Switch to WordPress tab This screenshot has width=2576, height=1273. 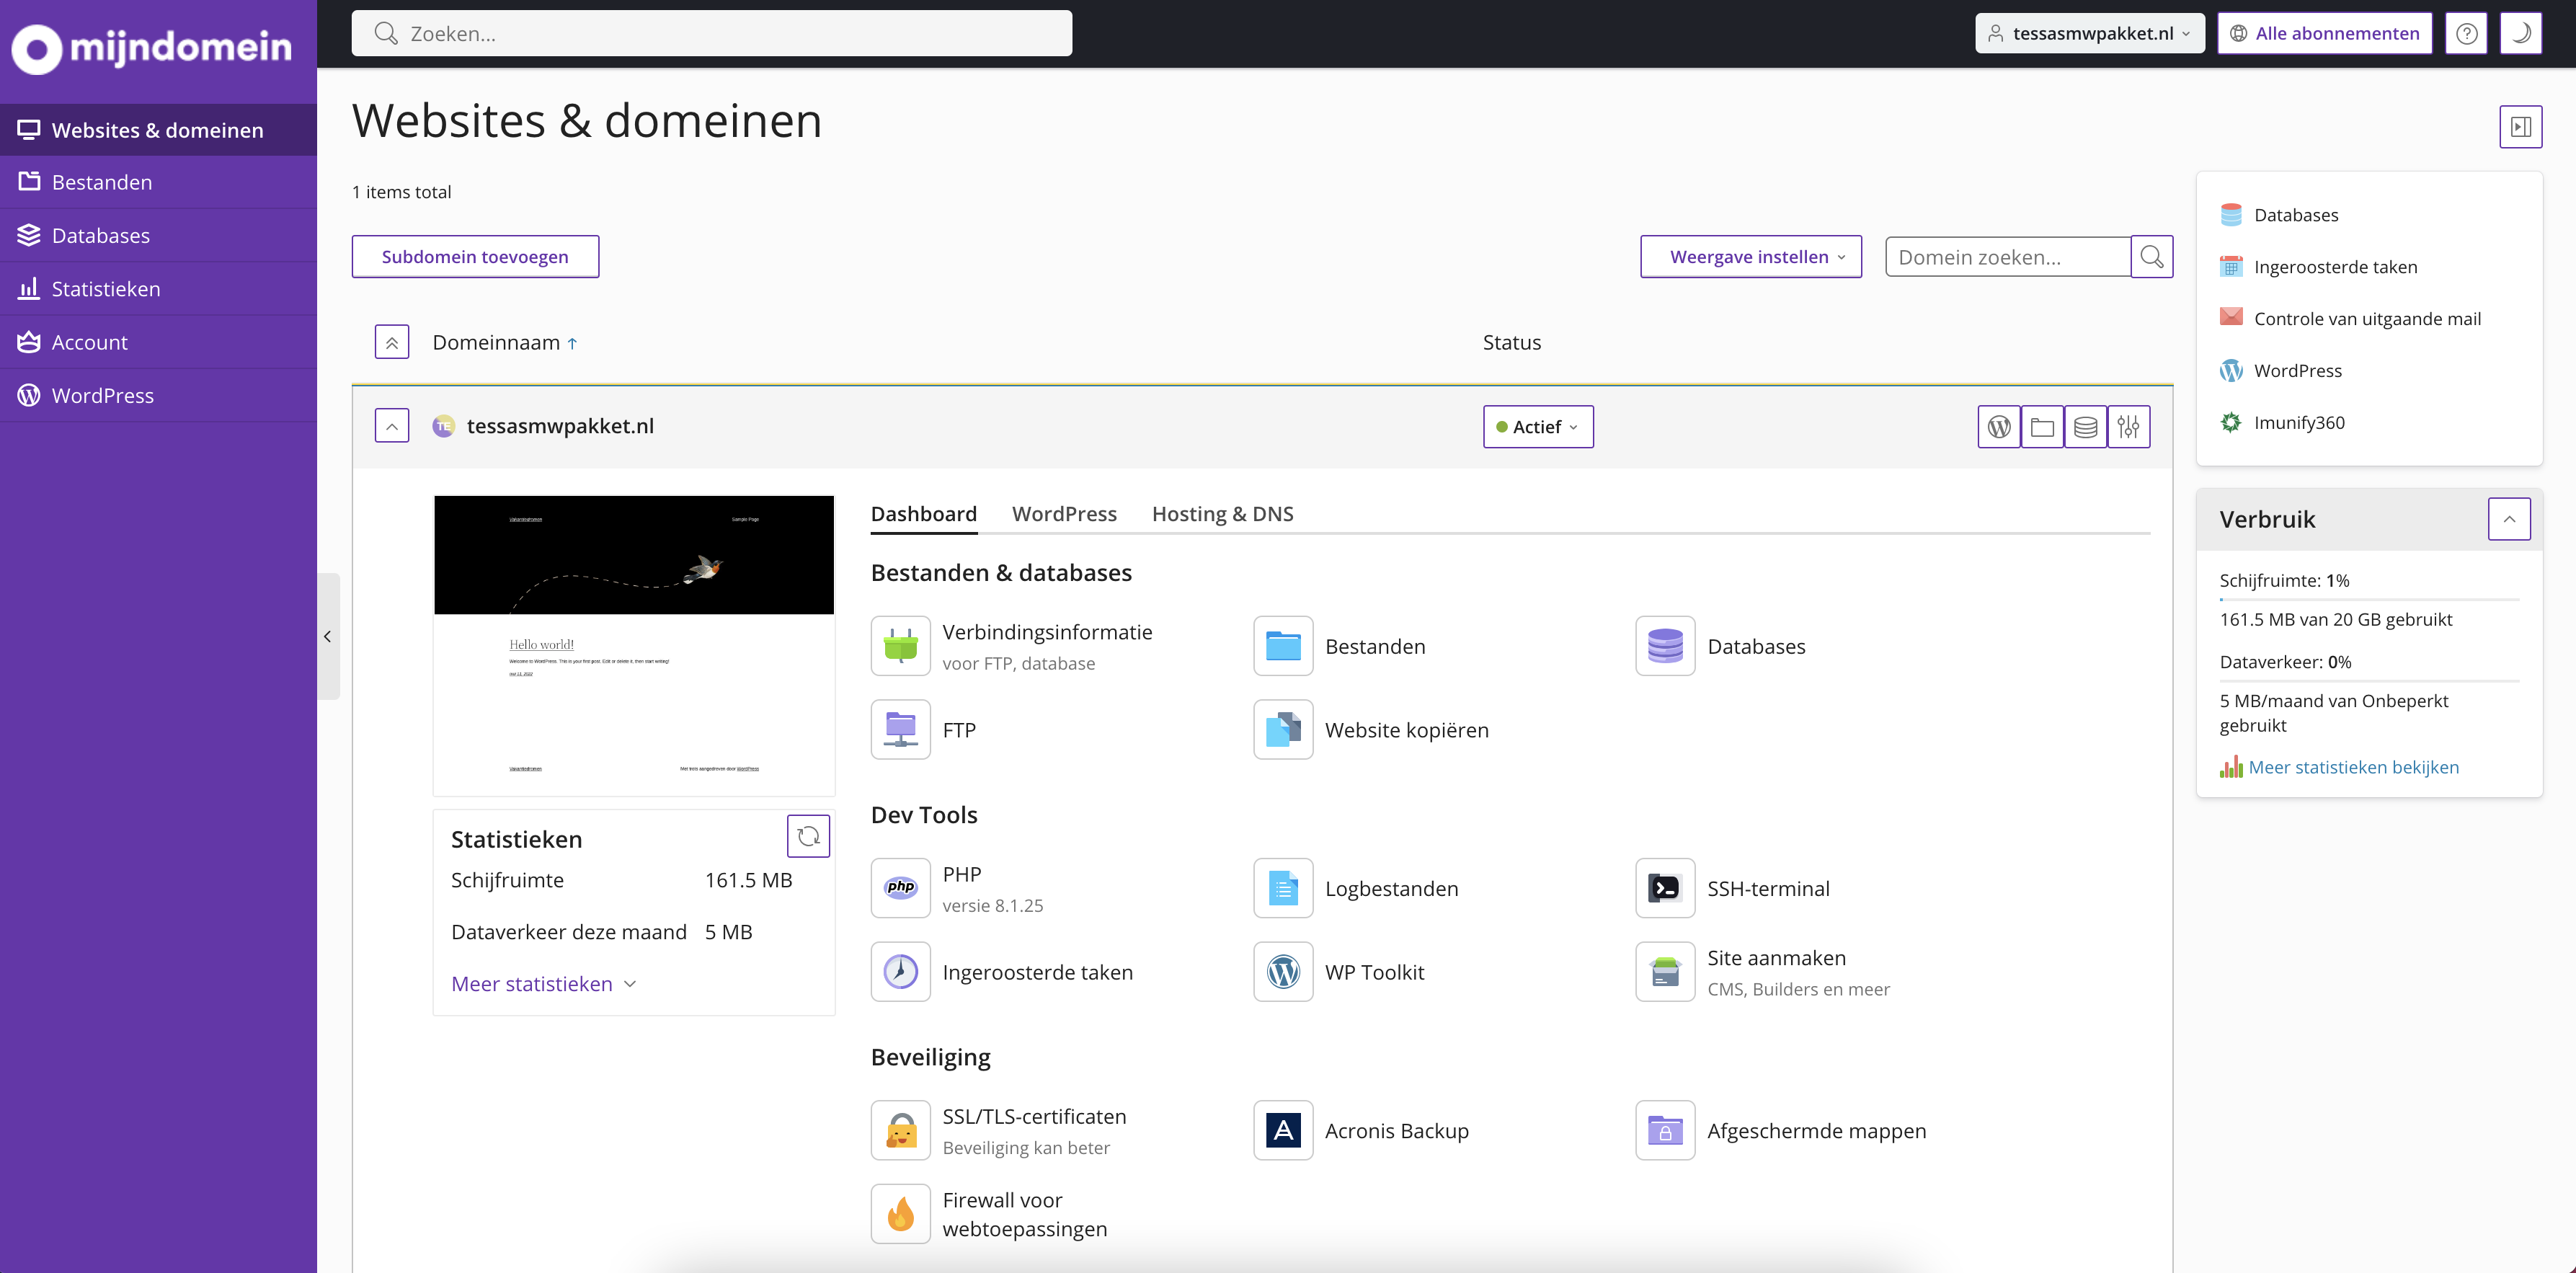tap(1063, 513)
